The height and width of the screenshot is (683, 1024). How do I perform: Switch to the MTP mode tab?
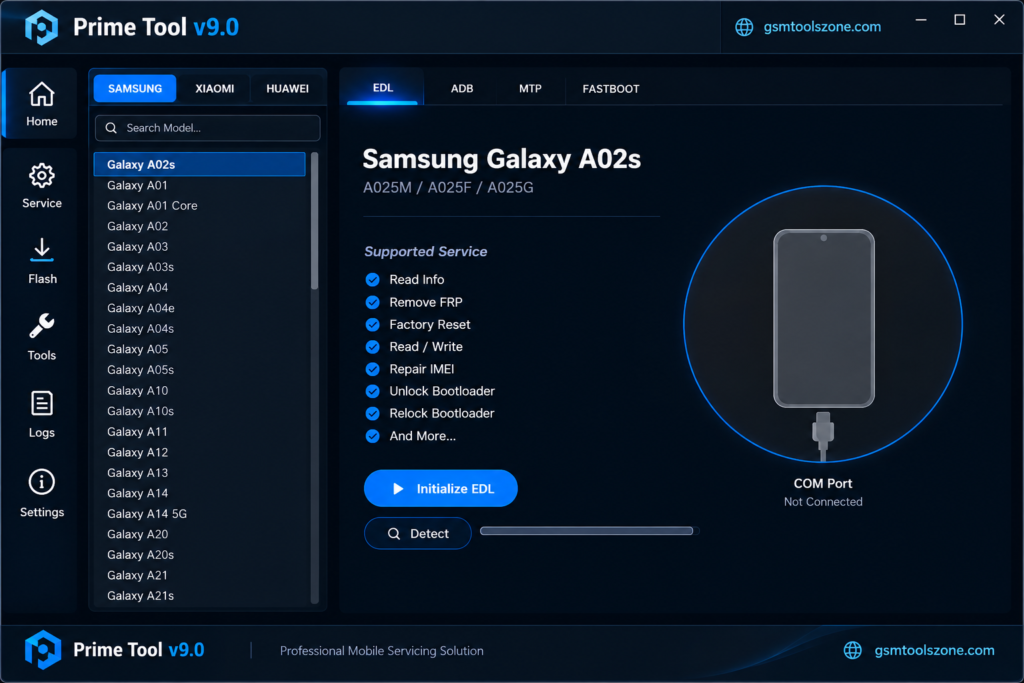530,88
